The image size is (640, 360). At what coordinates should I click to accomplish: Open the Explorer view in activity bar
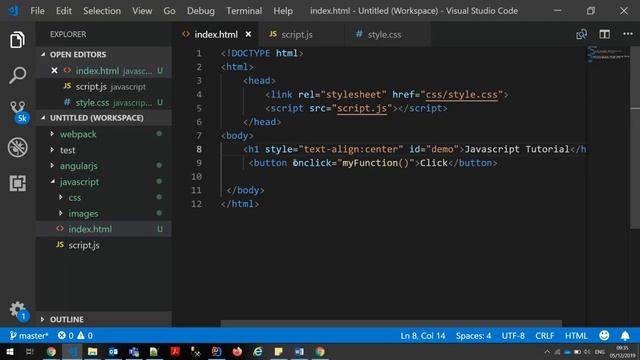point(17,40)
